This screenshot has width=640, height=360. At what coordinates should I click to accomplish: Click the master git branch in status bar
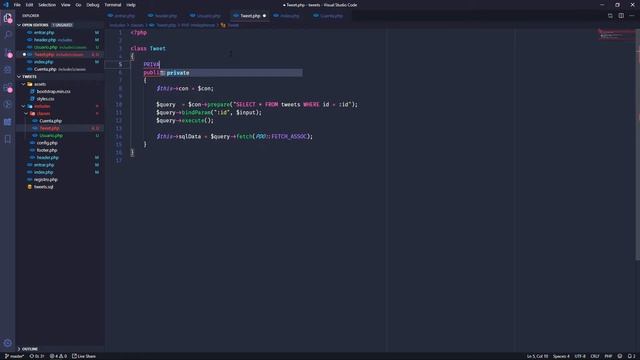[14, 356]
